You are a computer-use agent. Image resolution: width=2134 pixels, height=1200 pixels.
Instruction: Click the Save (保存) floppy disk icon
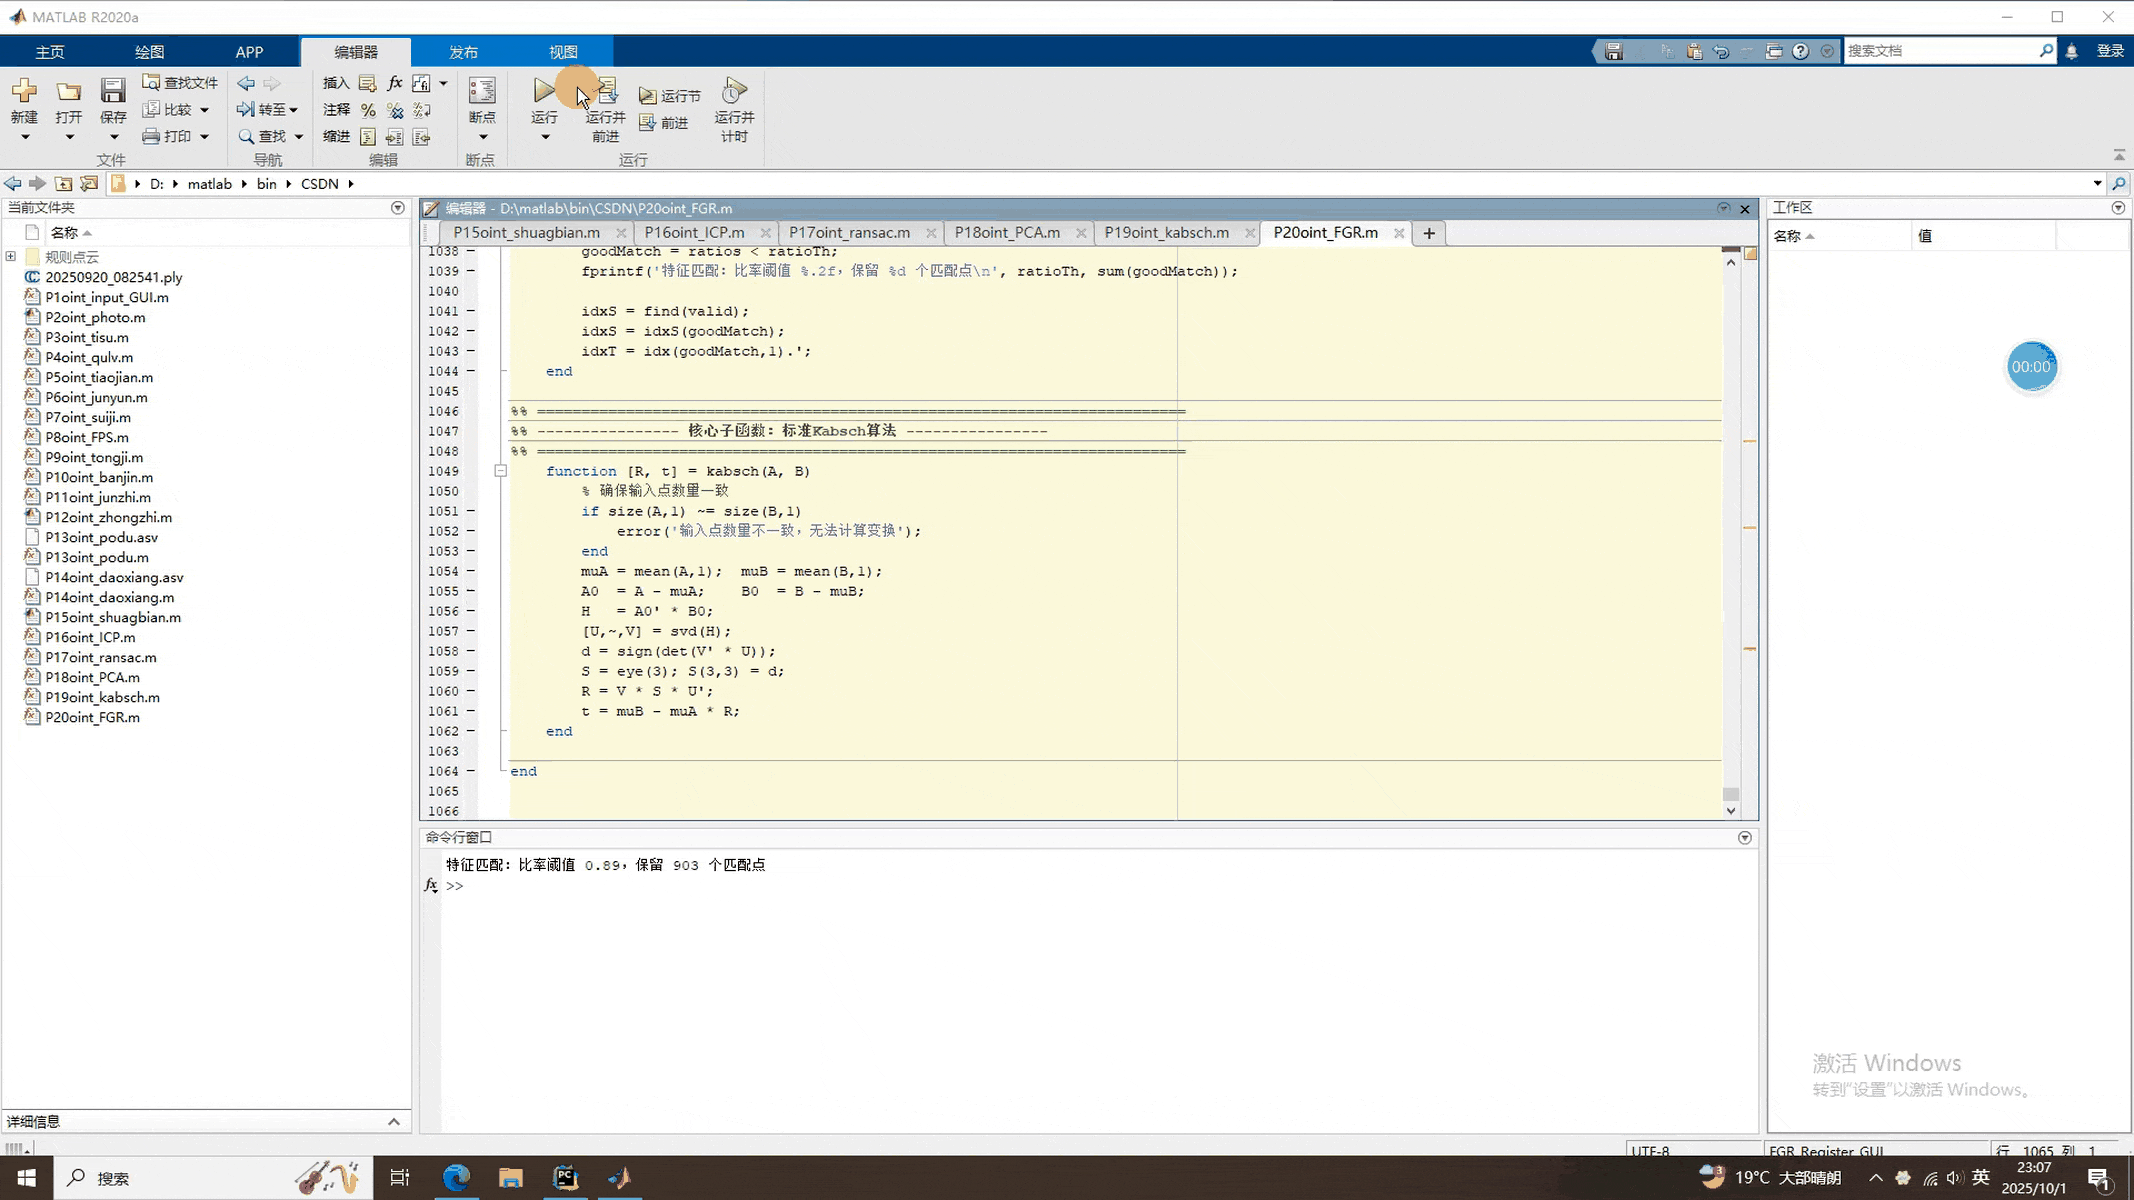point(113,91)
